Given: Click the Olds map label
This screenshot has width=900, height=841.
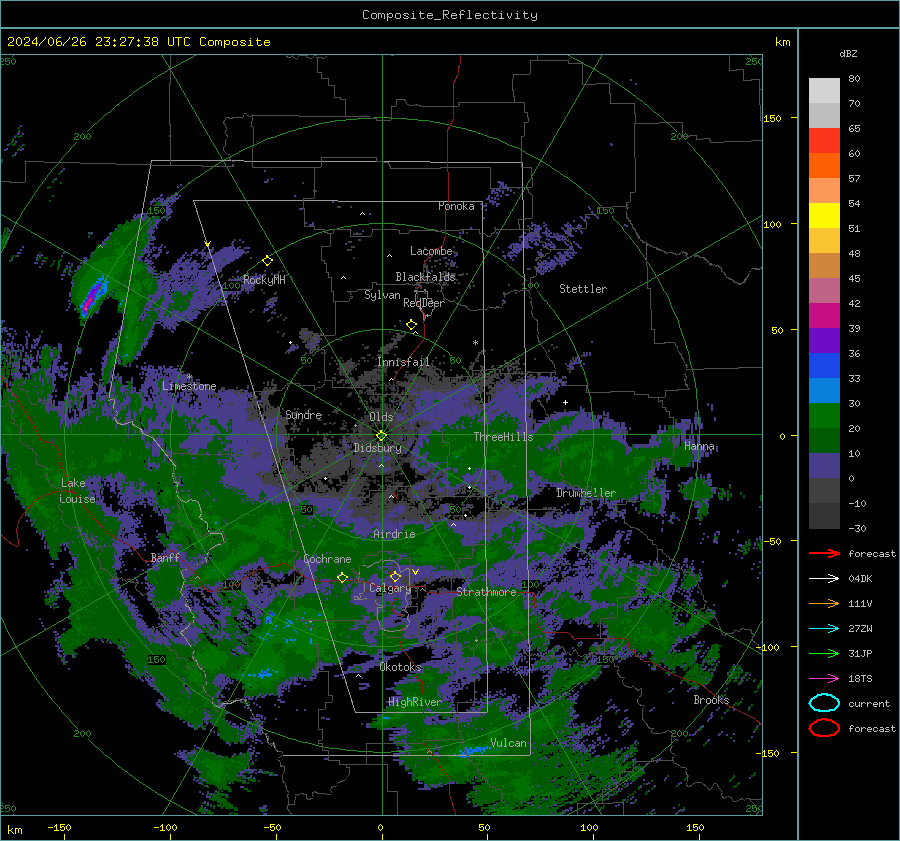Looking at the screenshot, I should coord(381,417).
